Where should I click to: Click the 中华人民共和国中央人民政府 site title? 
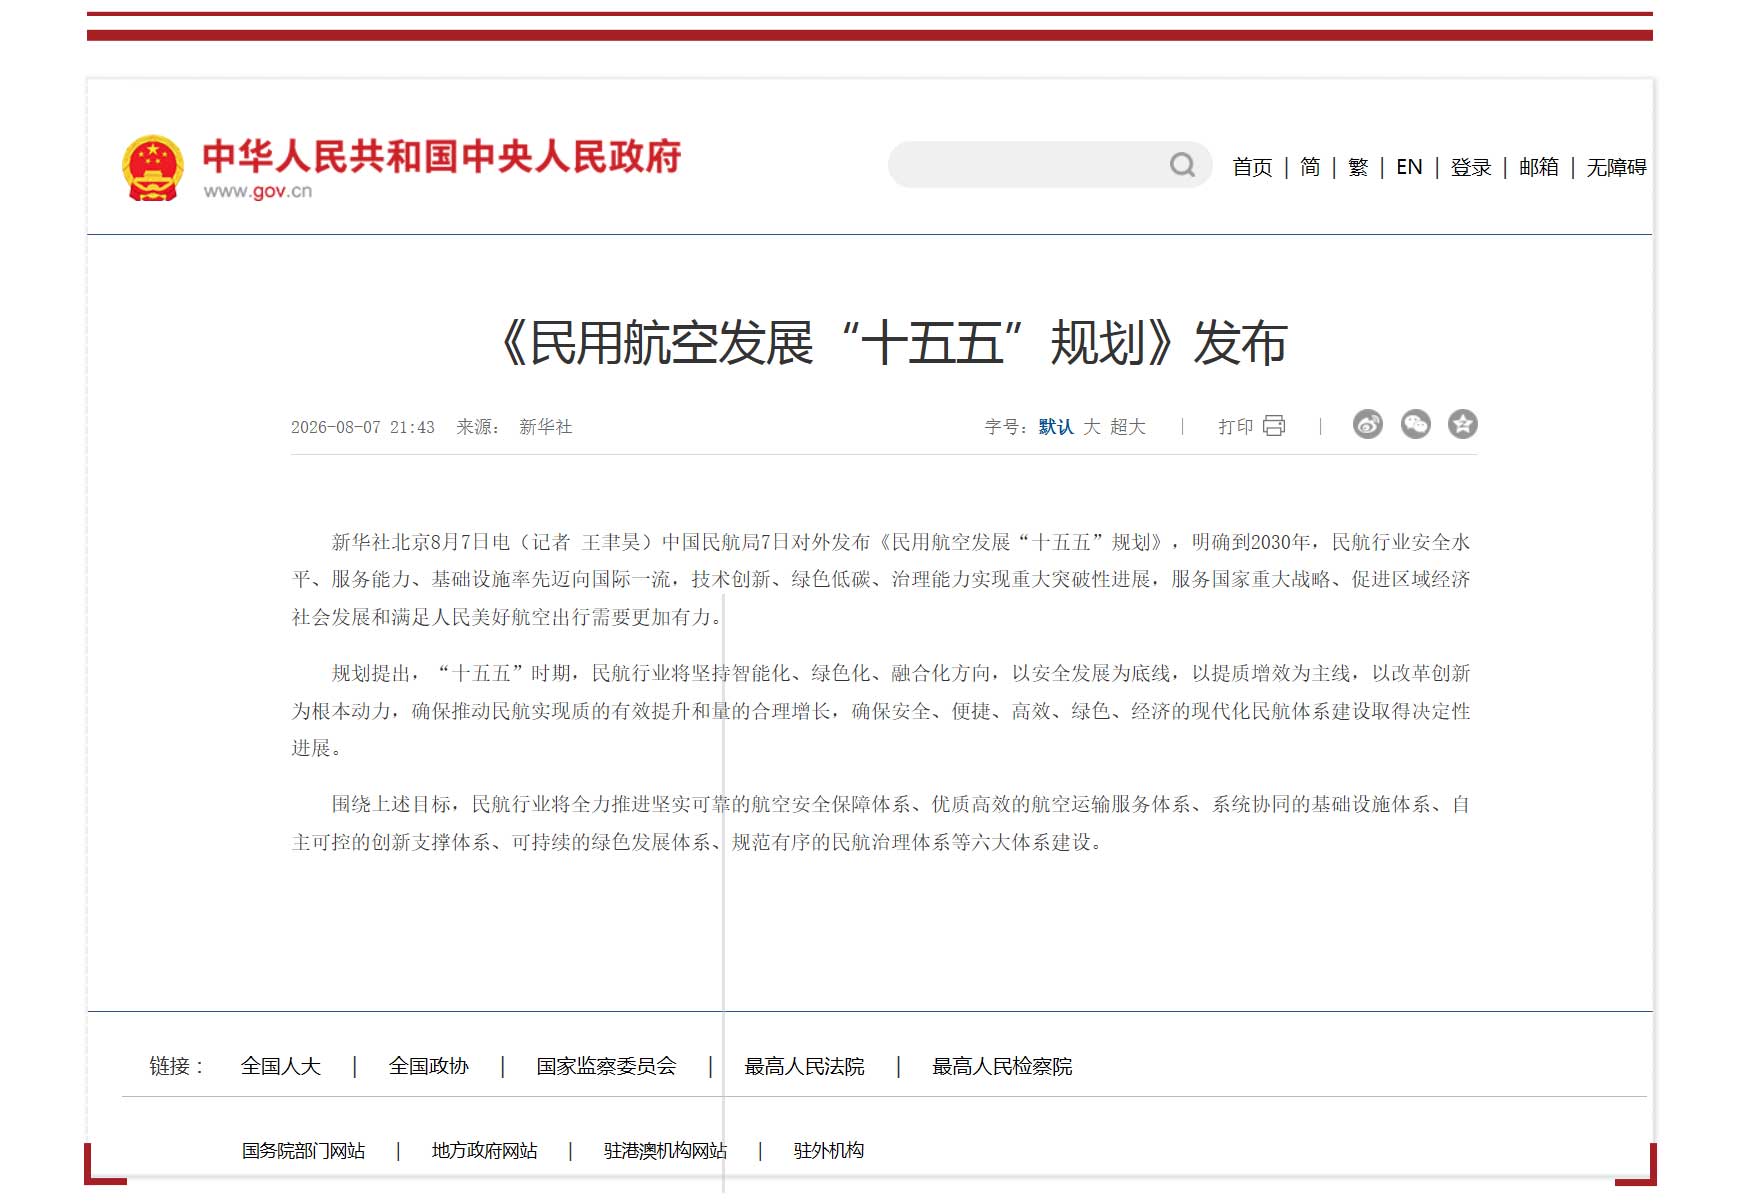442,157
